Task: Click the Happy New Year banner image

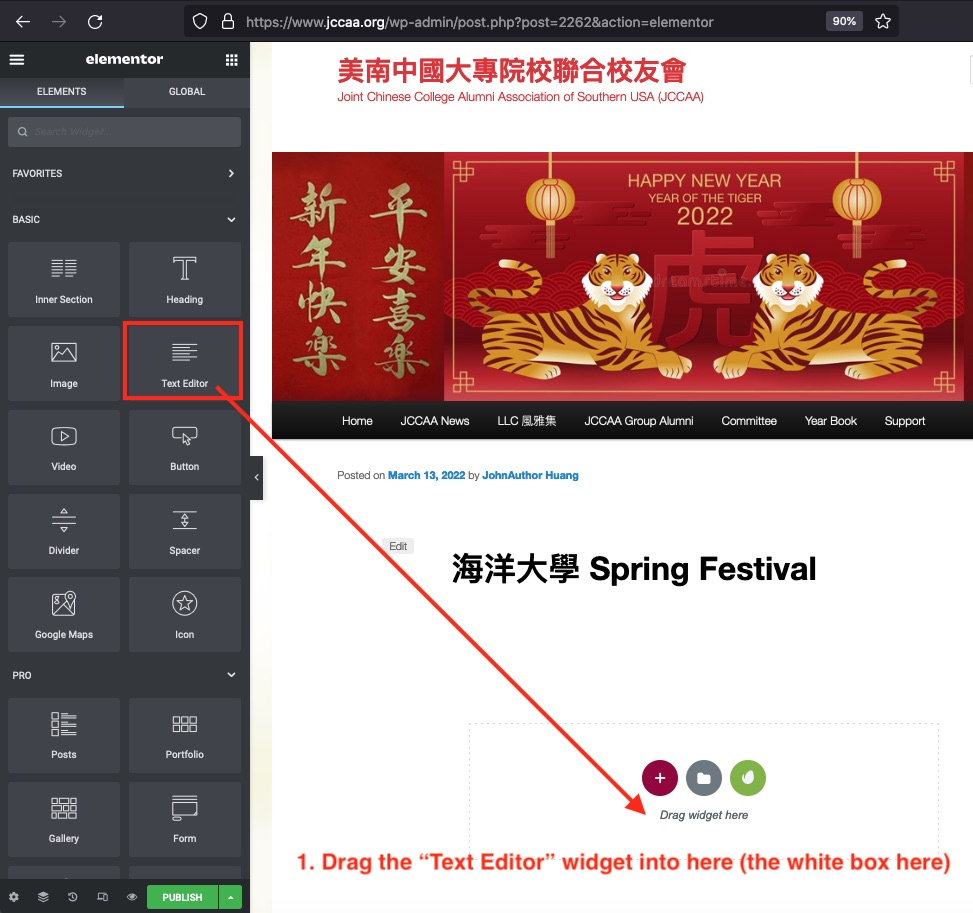Action: (622, 276)
